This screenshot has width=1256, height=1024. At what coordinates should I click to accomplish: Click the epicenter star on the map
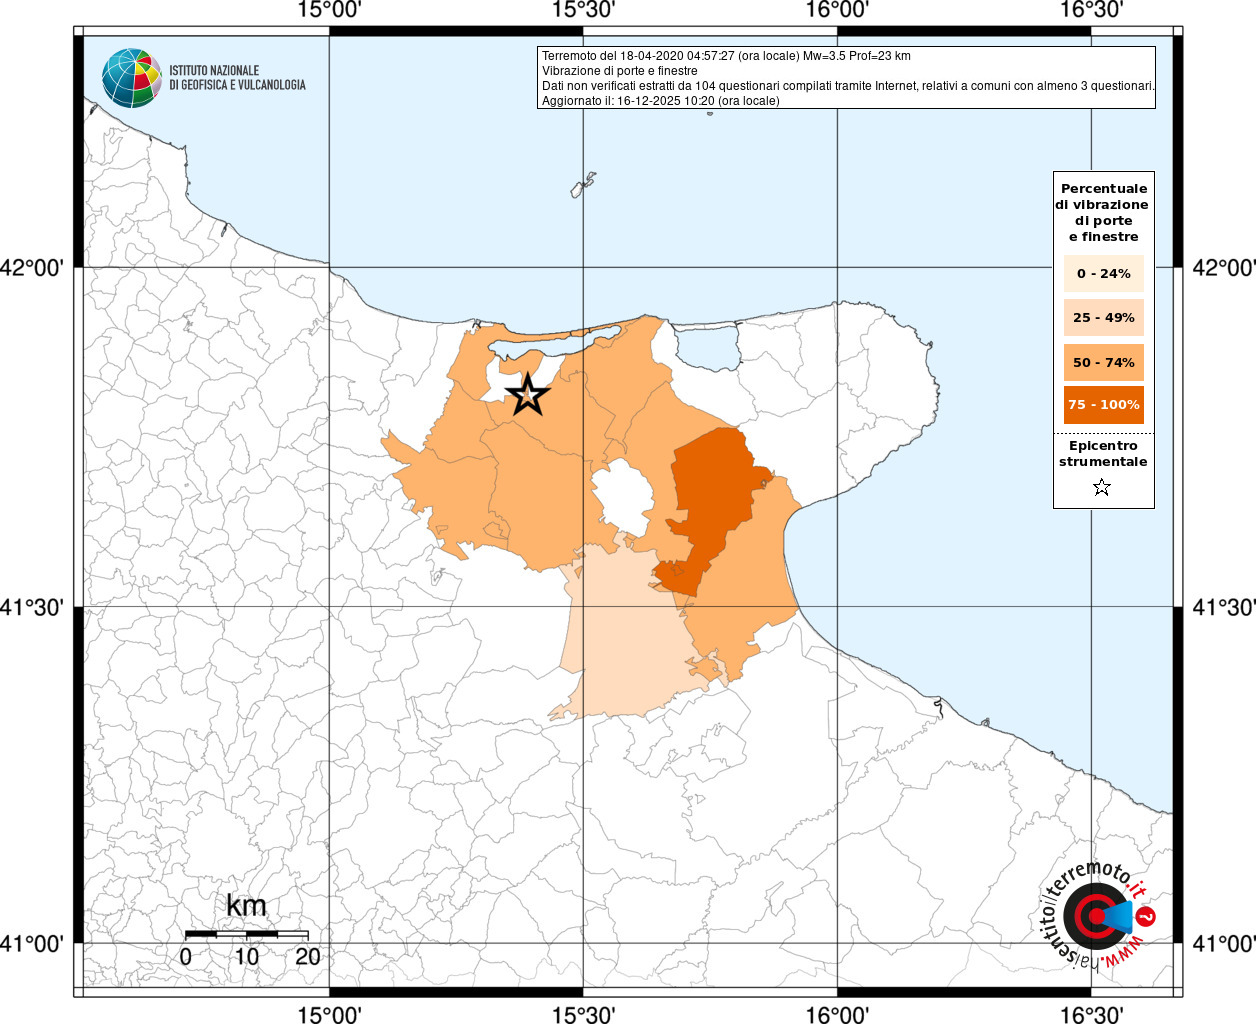pyautogui.click(x=528, y=396)
